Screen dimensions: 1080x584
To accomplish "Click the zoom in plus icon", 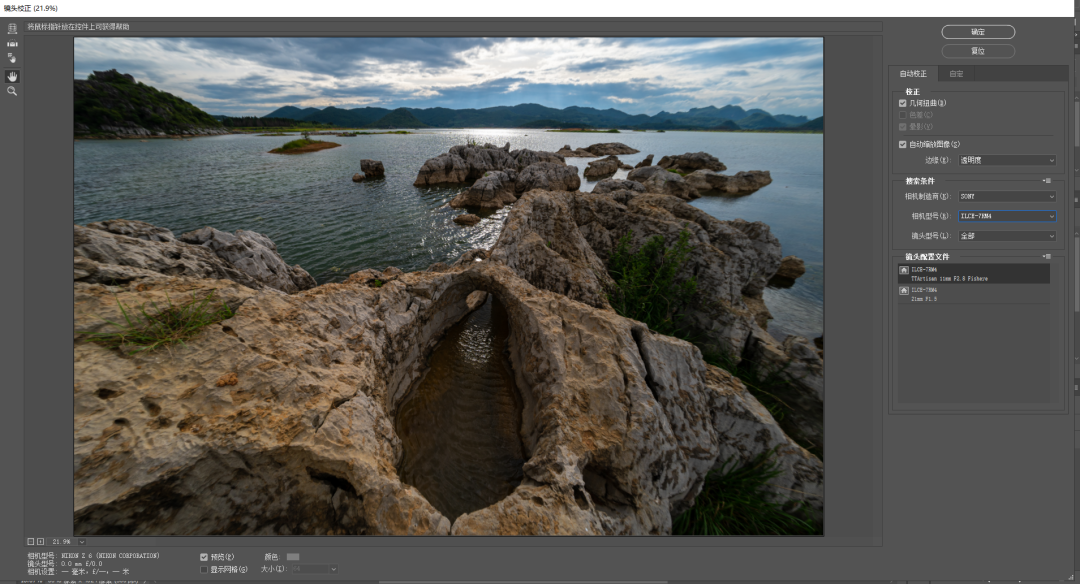I will pyautogui.click(x=40, y=541).
